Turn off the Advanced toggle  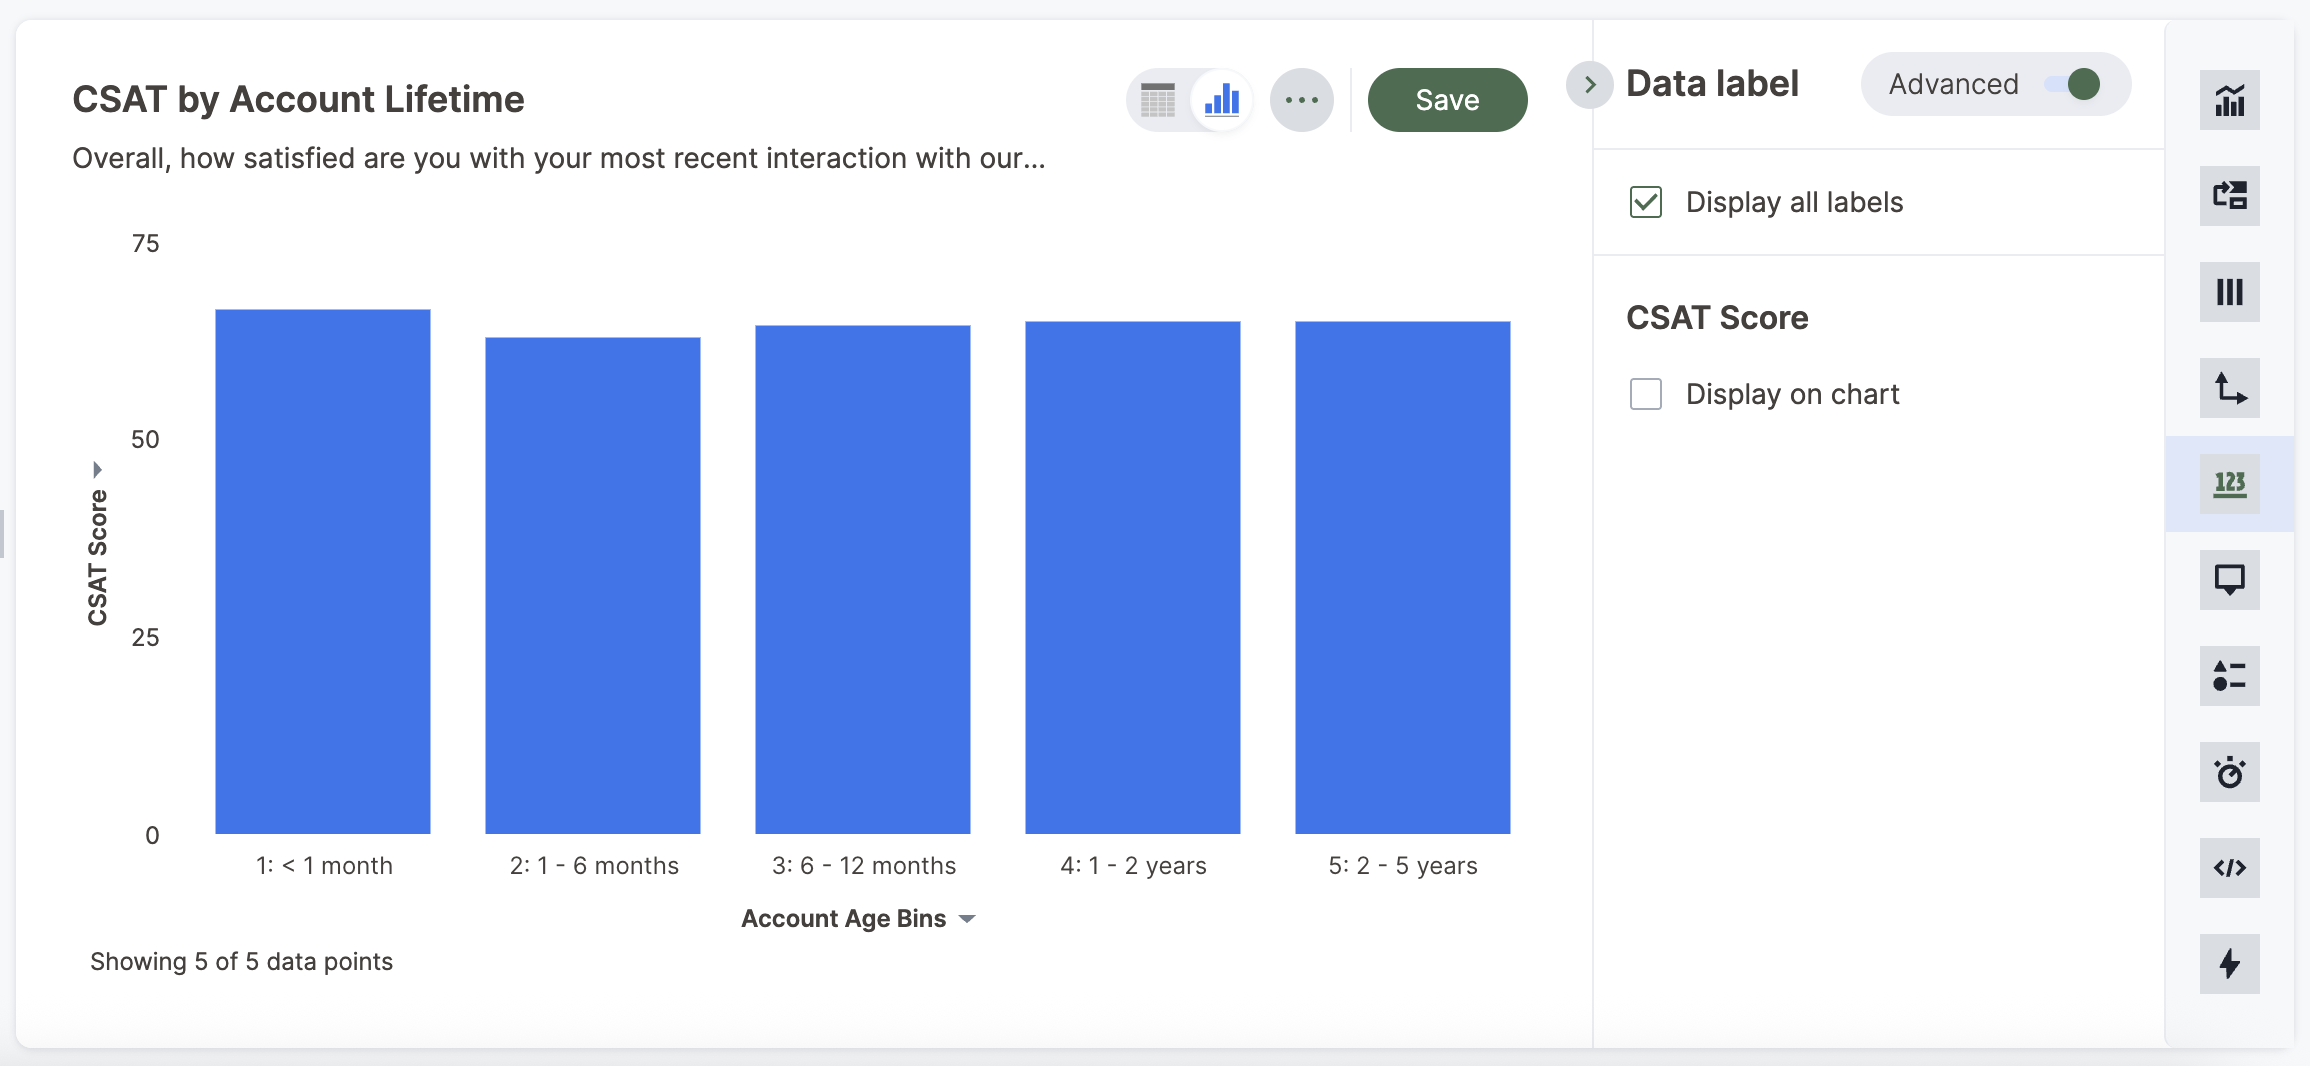pos(2072,84)
